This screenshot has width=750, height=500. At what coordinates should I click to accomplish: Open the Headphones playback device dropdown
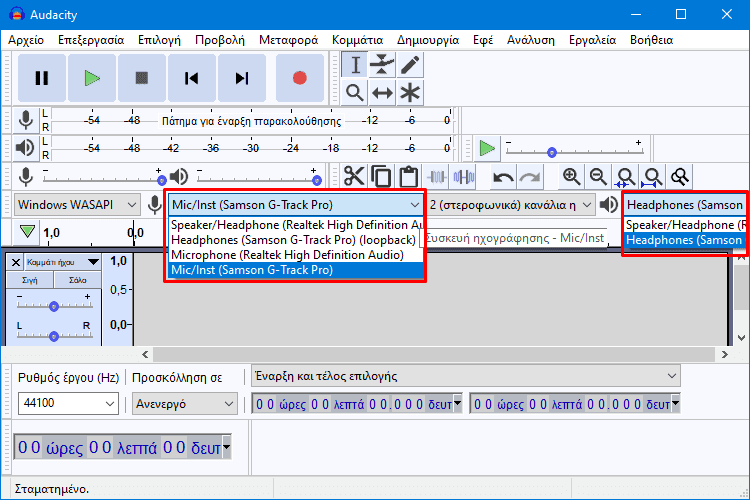point(685,205)
